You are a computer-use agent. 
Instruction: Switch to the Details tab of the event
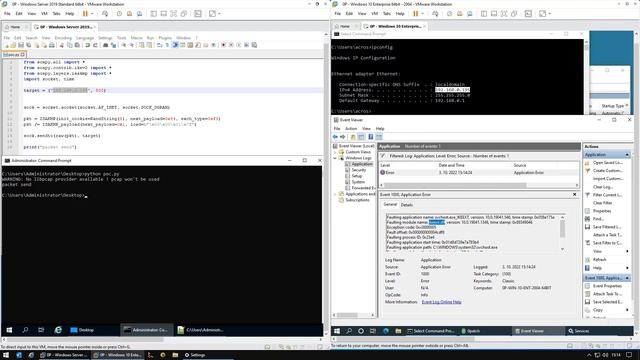pyautogui.click(x=407, y=205)
